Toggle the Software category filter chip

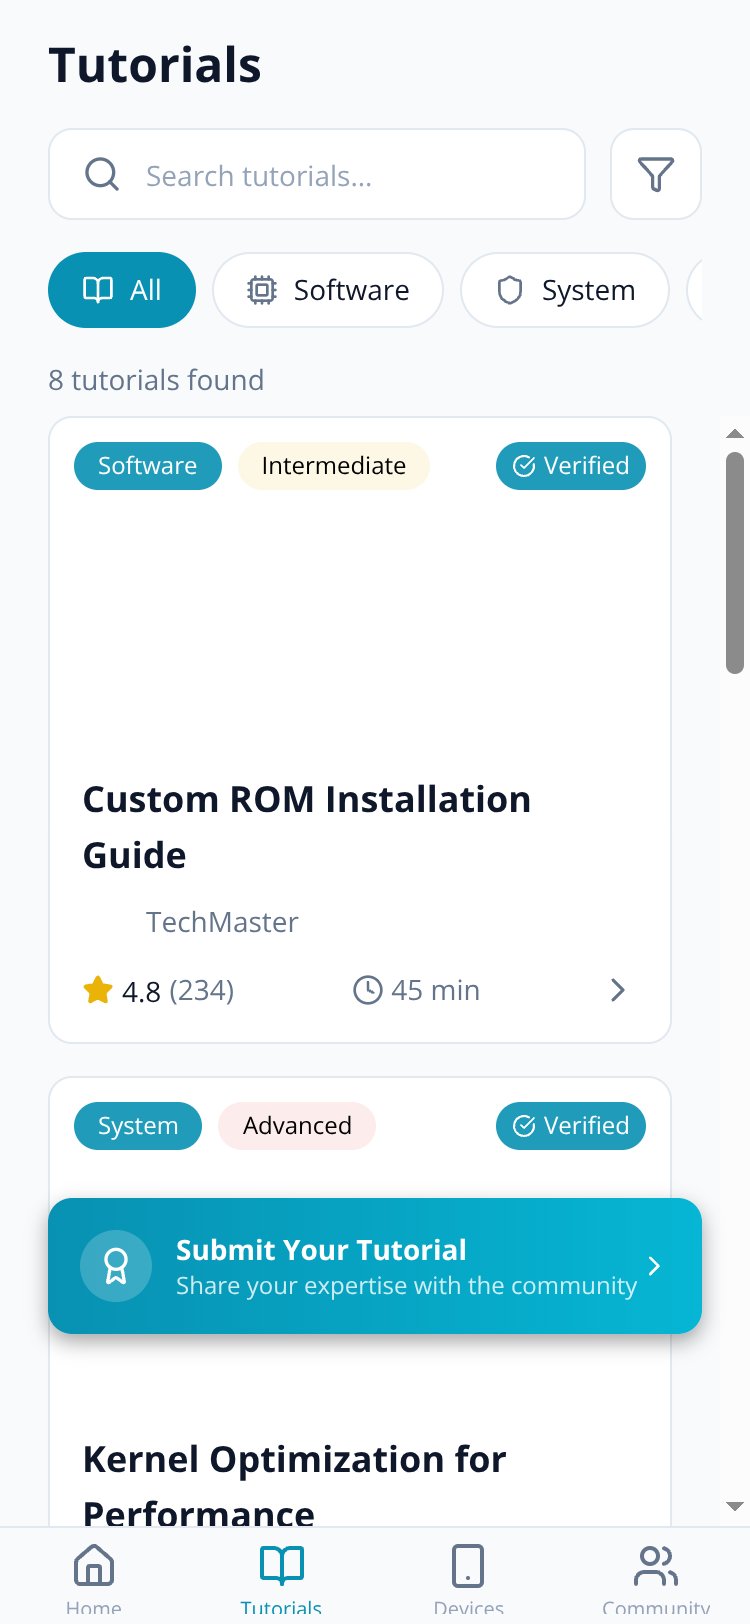tap(328, 290)
